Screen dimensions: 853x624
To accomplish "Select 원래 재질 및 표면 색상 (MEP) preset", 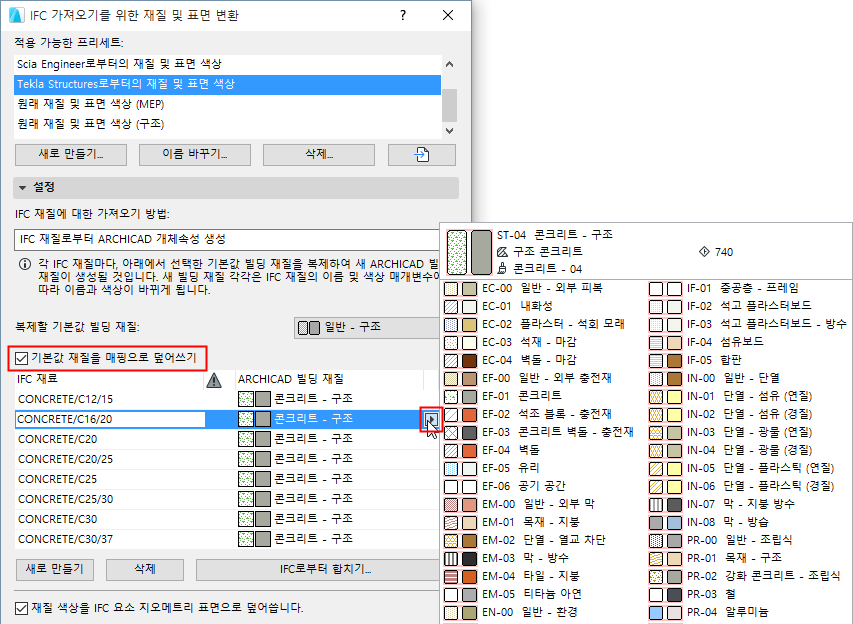I will tap(227, 104).
